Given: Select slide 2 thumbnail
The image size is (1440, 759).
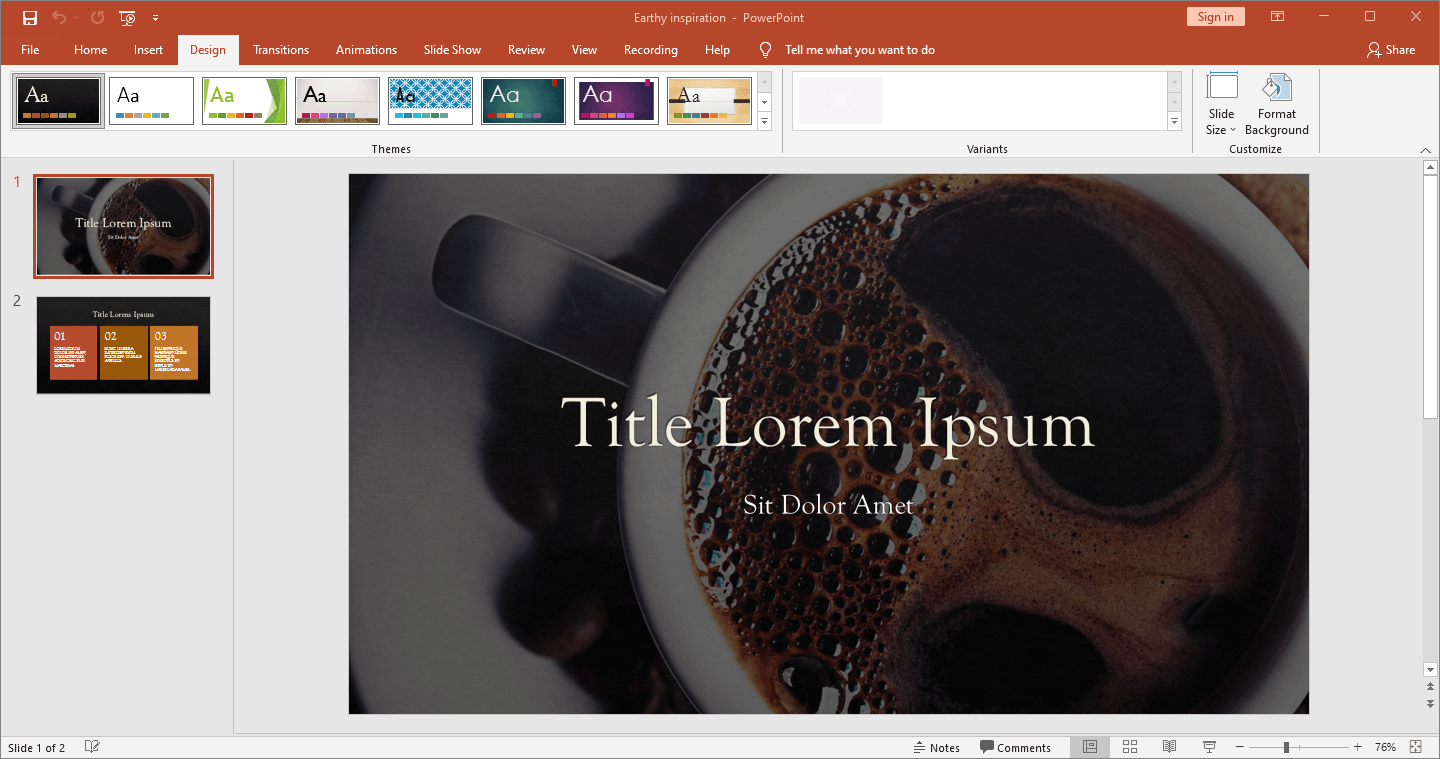Looking at the screenshot, I should click(x=124, y=345).
